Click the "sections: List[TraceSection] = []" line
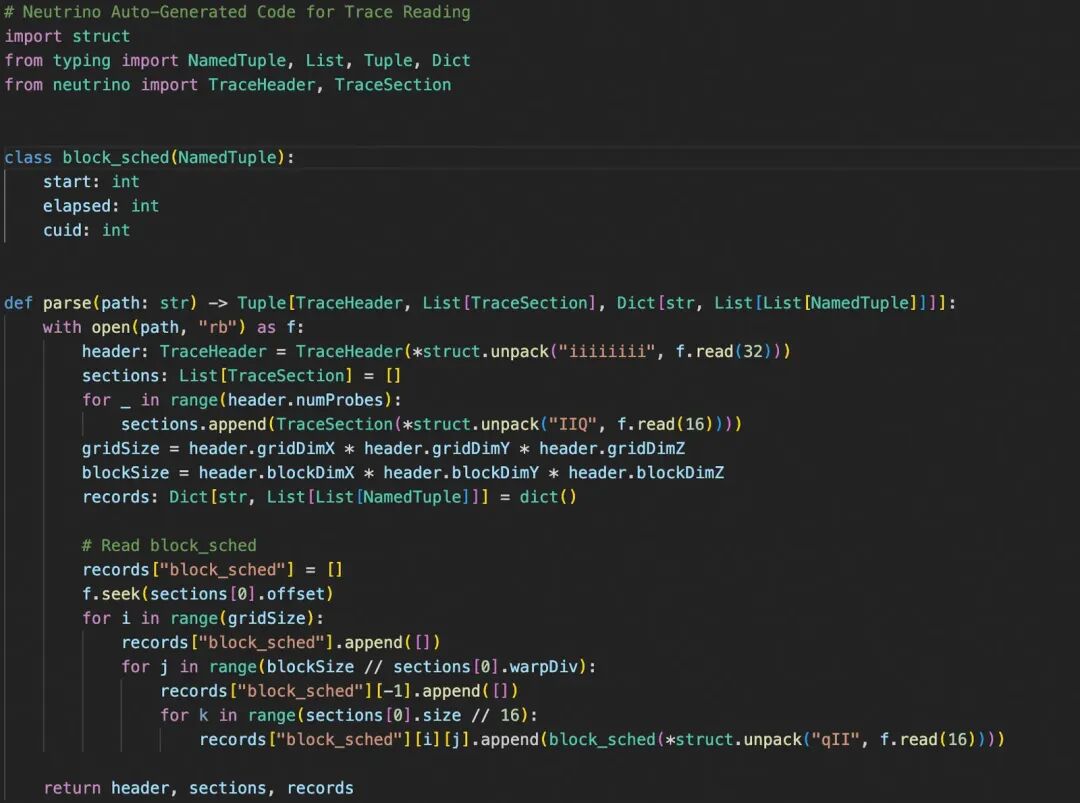 click(241, 376)
